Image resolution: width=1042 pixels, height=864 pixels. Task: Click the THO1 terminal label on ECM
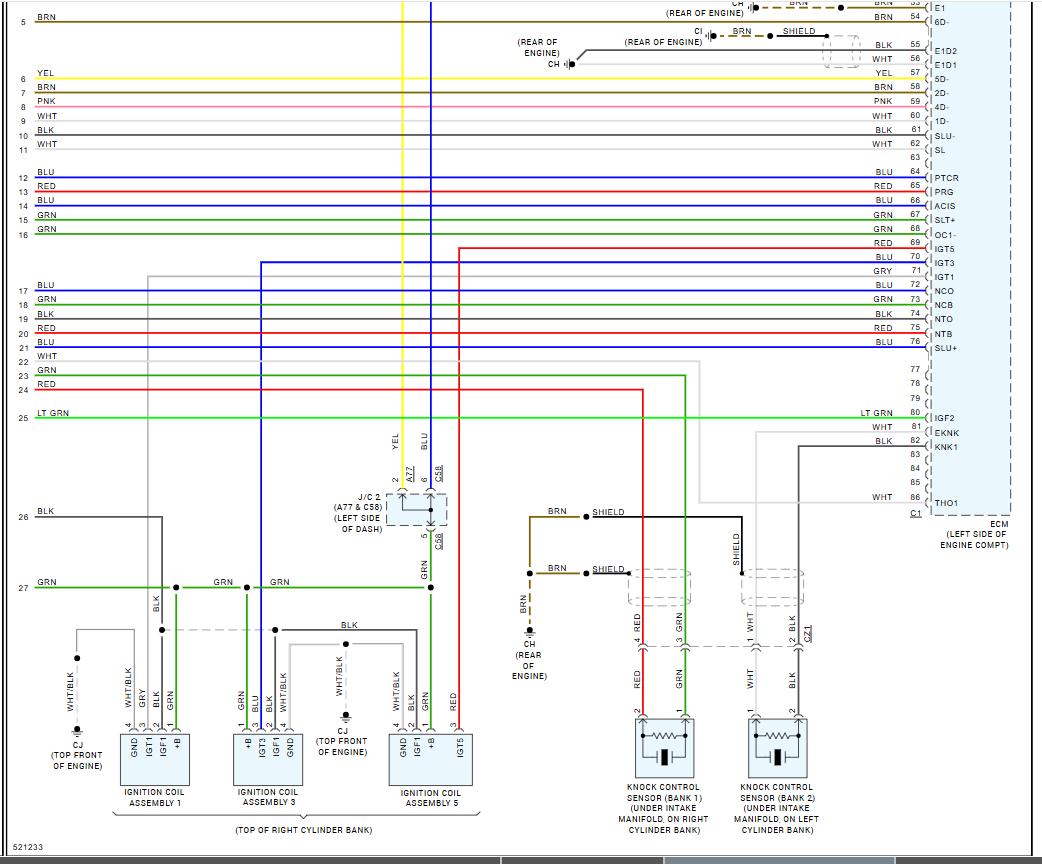tap(946, 503)
